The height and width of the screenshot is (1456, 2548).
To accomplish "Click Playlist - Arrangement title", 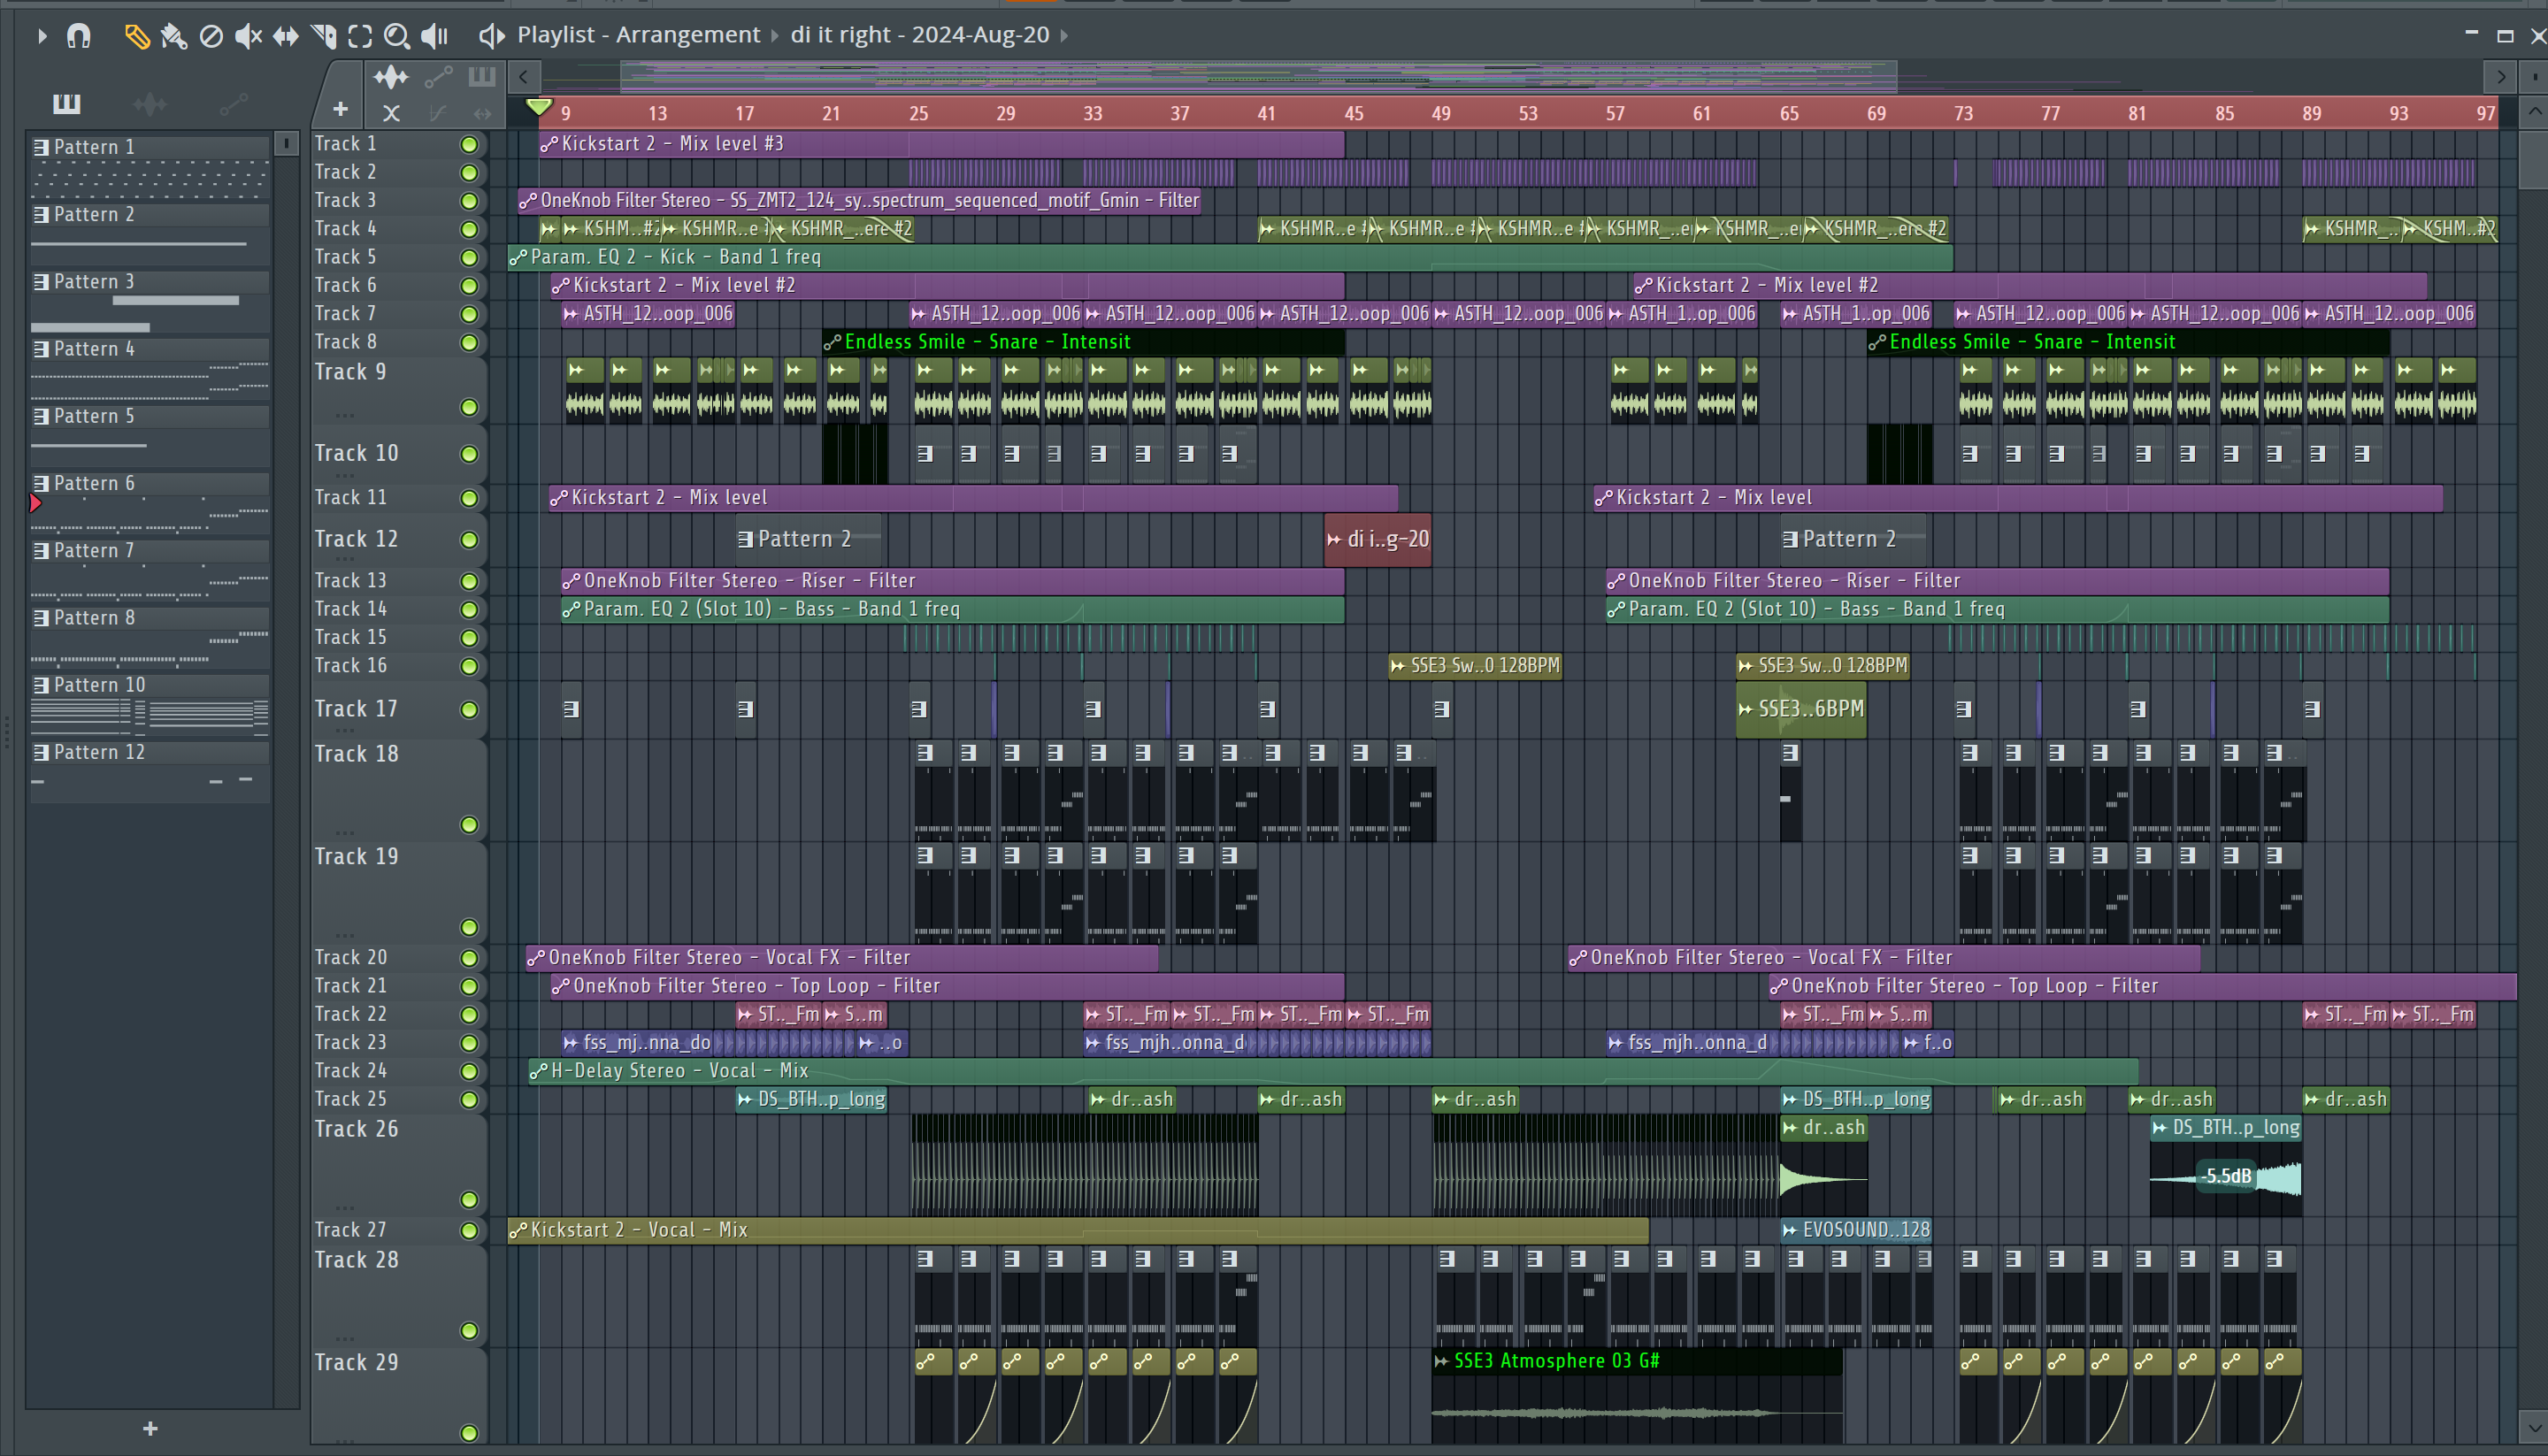I will (638, 35).
